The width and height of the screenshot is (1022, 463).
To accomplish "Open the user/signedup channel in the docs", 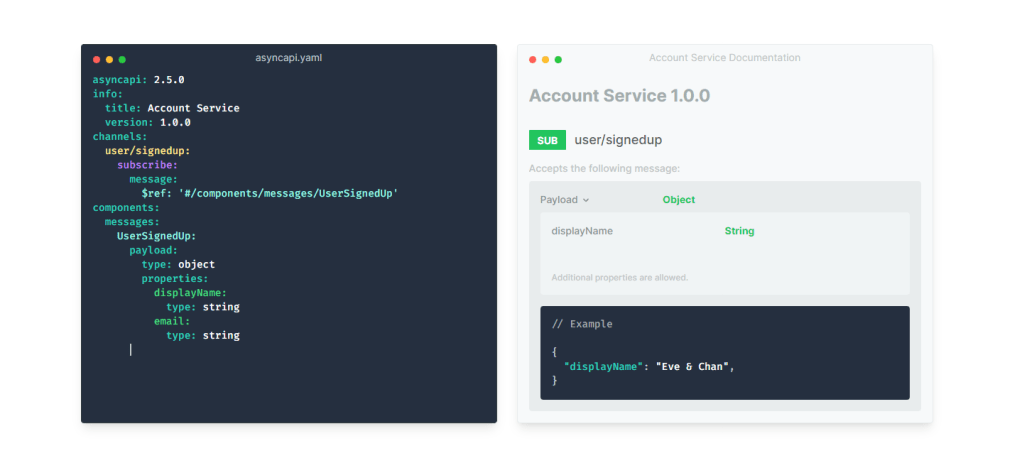I will point(618,140).
